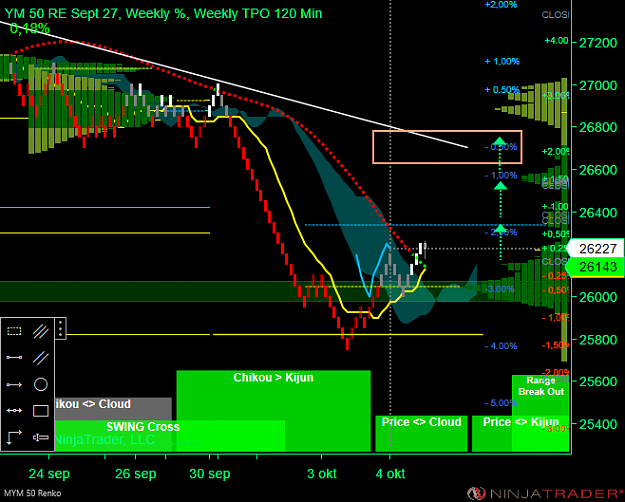Click the +4.00 label beside 27200
Image resolution: width=625 pixels, height=502 pixels.
click(x=556, y=41)
